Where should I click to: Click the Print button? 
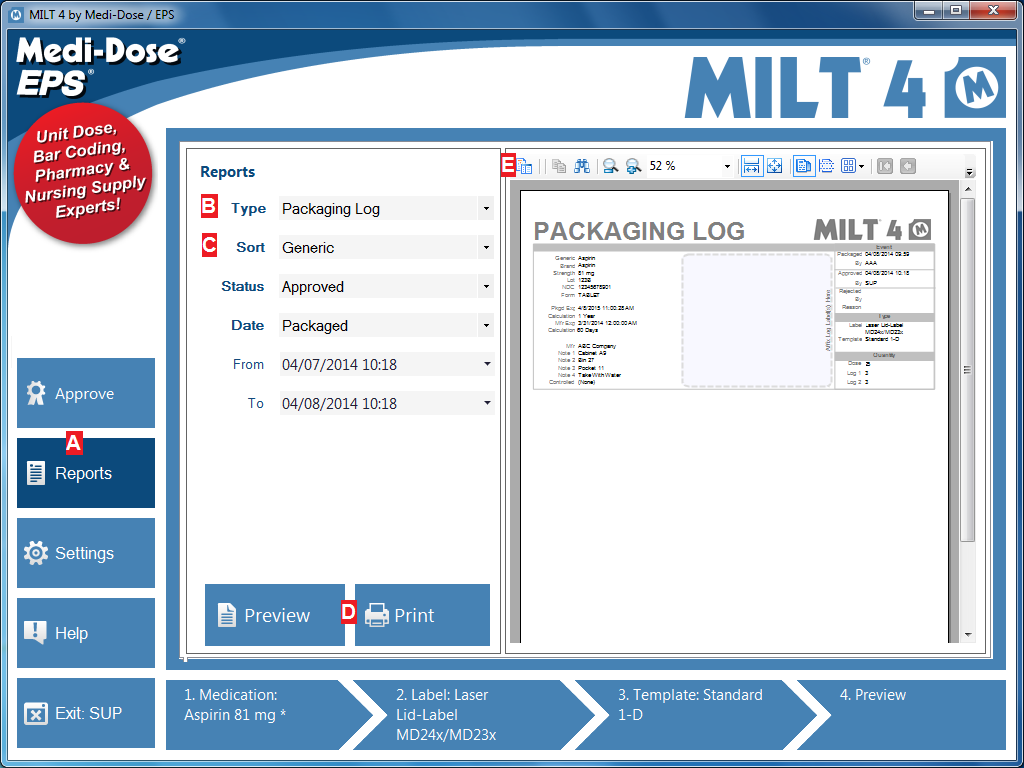point(423,615)
